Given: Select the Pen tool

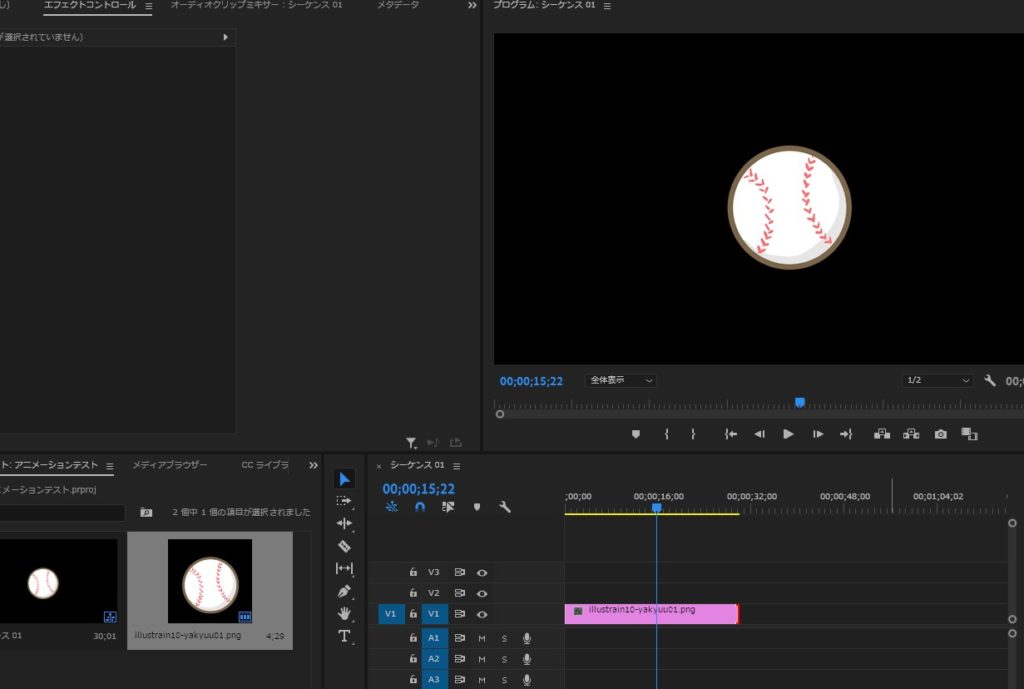Looking at the screenshot, I should tap(344, 591).
